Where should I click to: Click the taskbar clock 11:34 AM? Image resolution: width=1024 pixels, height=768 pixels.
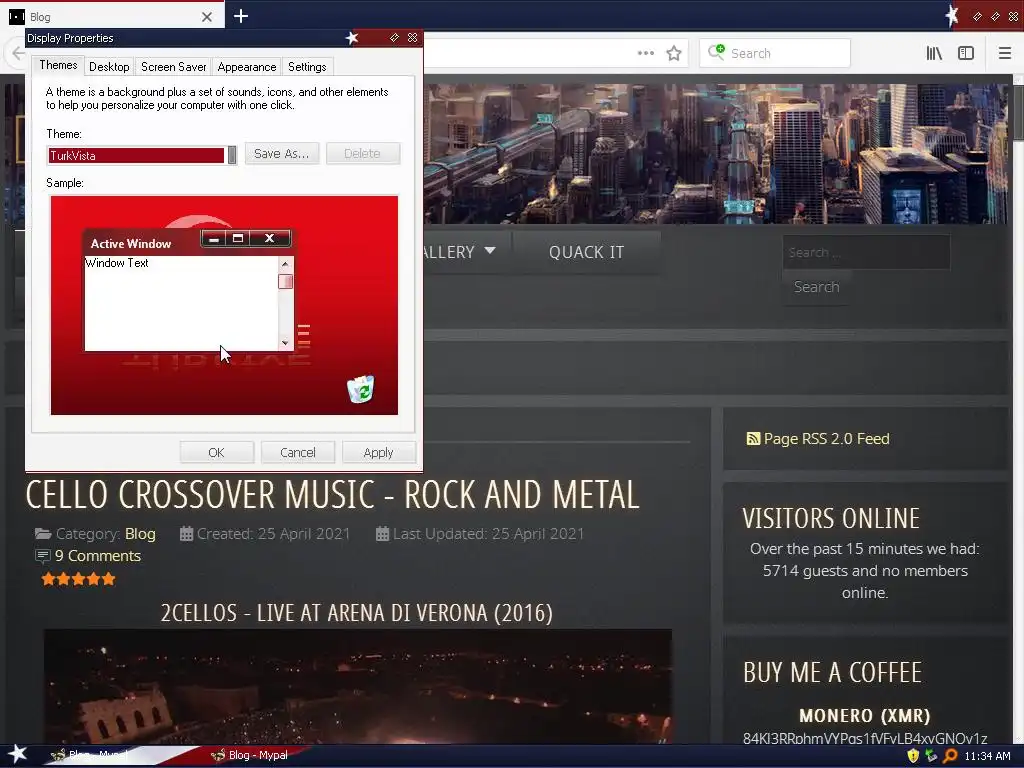pos(987,756)
